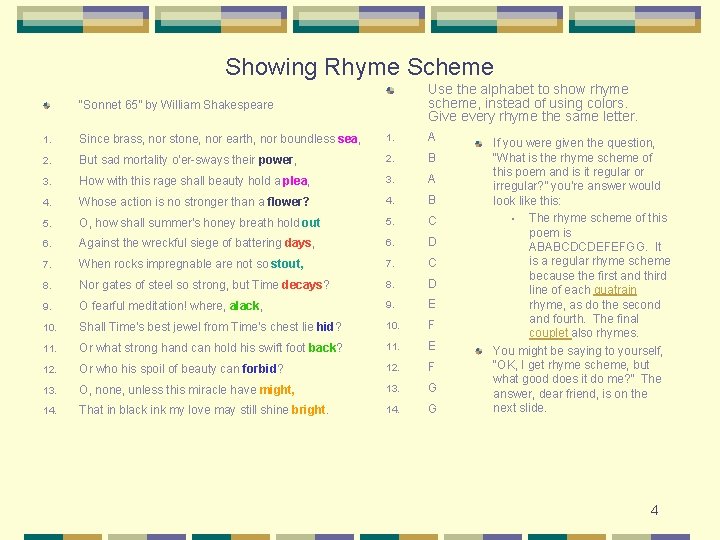
Task: Click rhyme letter E for line 9
Action: click(432, 304)
